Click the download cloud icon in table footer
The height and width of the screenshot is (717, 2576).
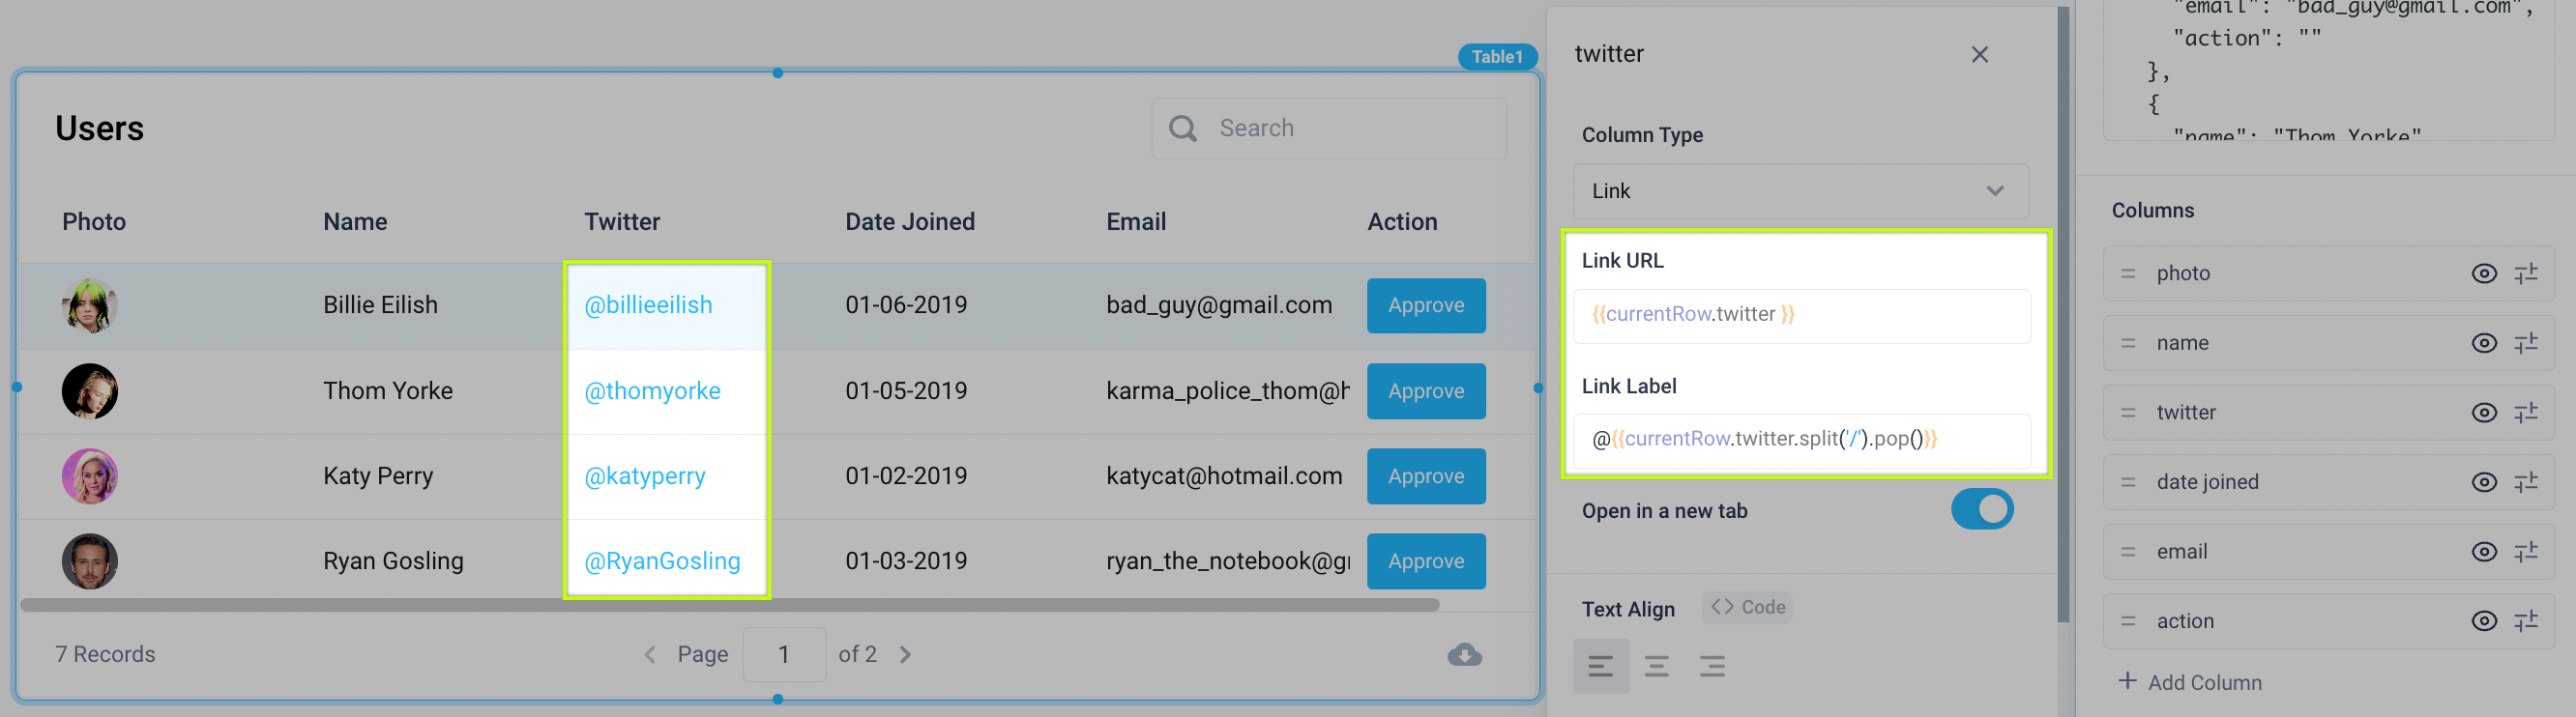(1464, 655)
